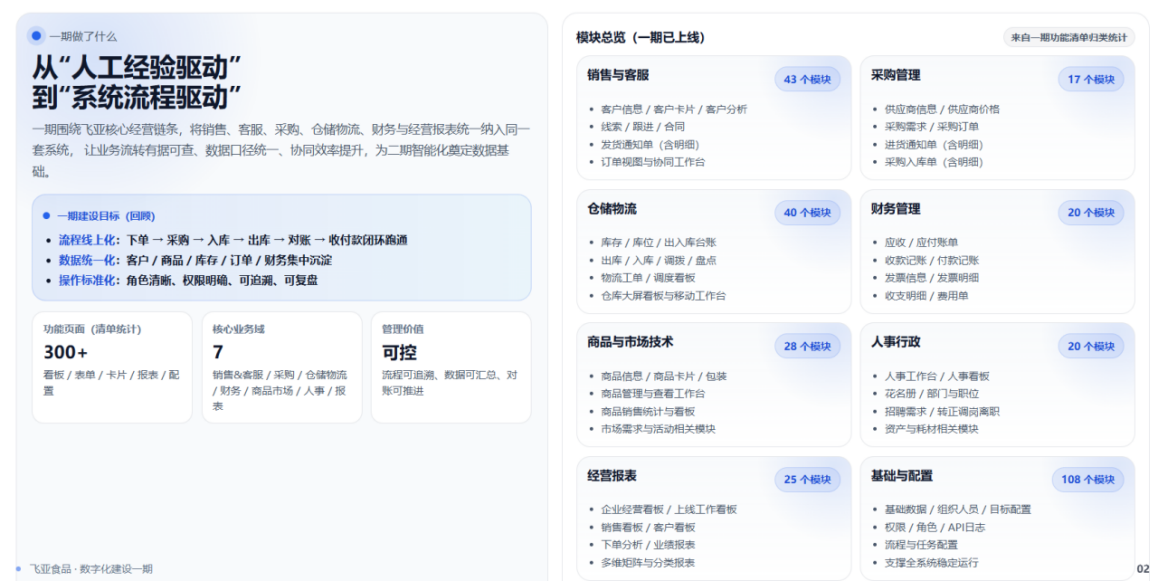Click the page number 02
The width and height of the screenshot is (1158, 581).
1143,569
